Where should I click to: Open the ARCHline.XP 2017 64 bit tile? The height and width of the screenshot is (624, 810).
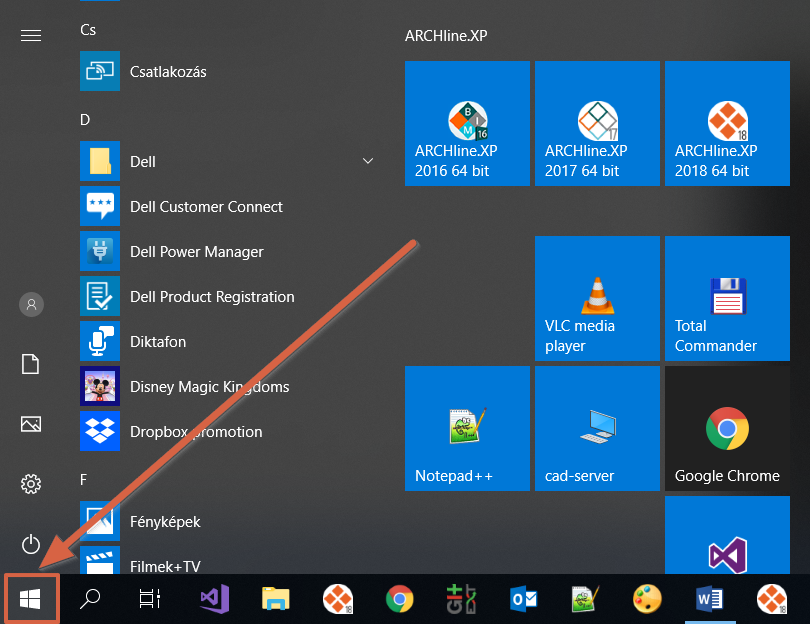pyautogui.click(x=597, y=123)
